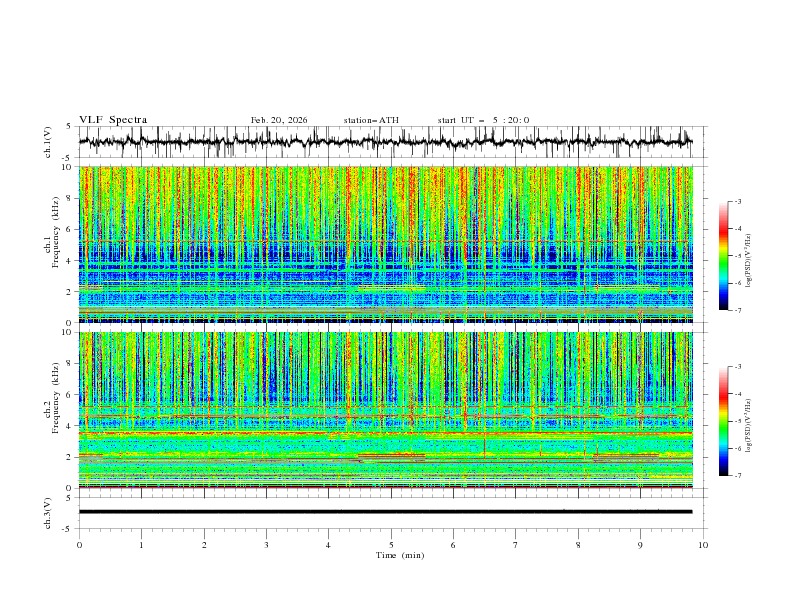This screenshot has width=792, height=612.
Task: Click the lower color bar beside ch.2
Action: (724, 421)
